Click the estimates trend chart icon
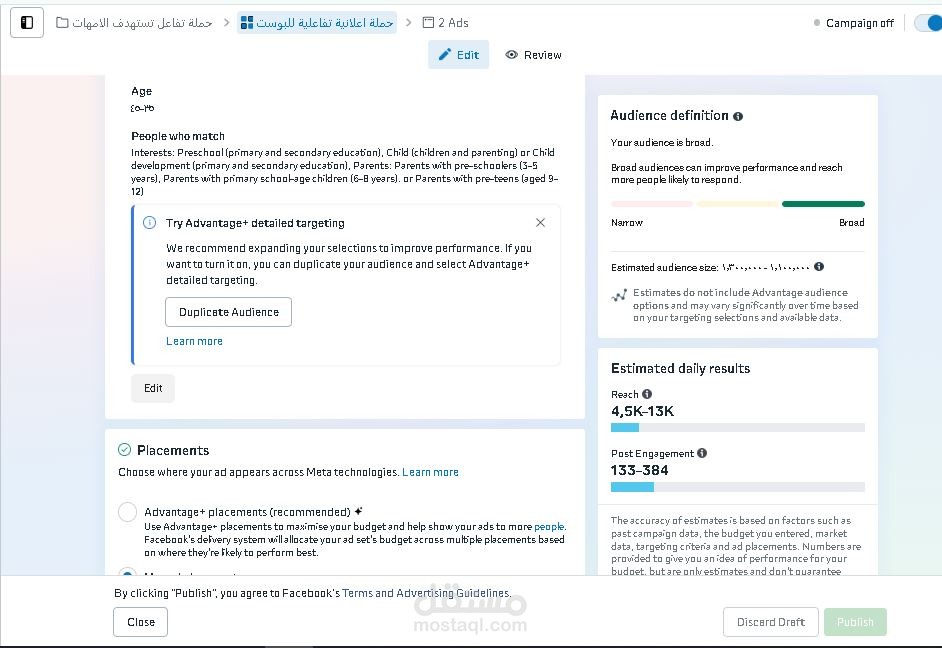 (x=619, y=295)
